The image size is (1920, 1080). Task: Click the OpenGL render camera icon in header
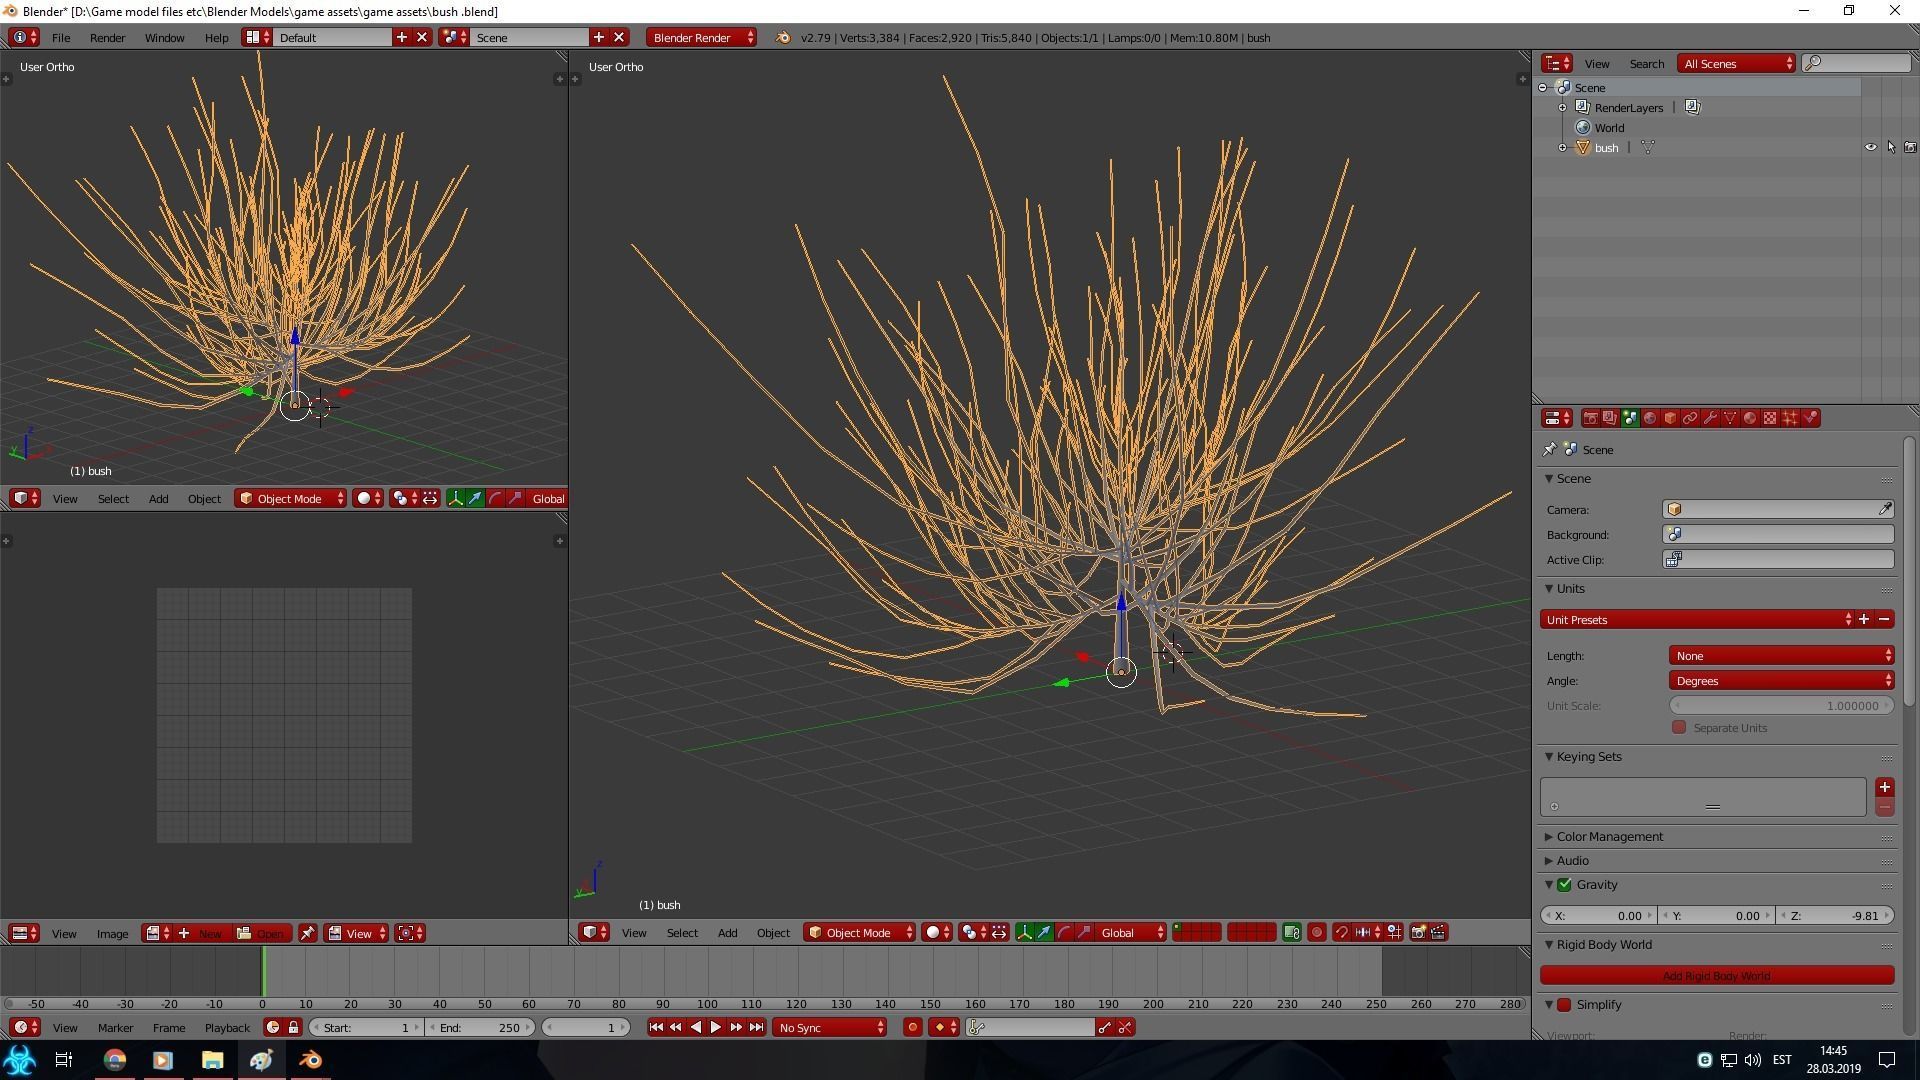click(x=1418, y=932)
